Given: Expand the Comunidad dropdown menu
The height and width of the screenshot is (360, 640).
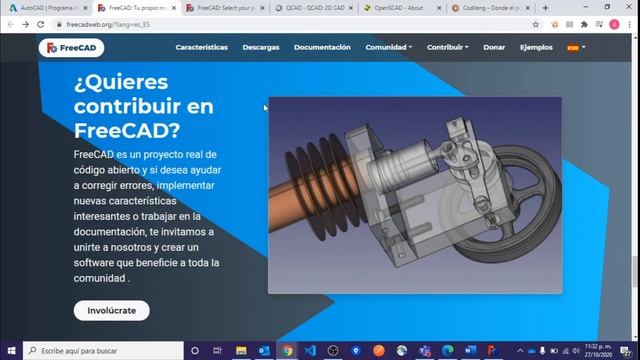Looking at the screenshot, I should click(389, 47).
